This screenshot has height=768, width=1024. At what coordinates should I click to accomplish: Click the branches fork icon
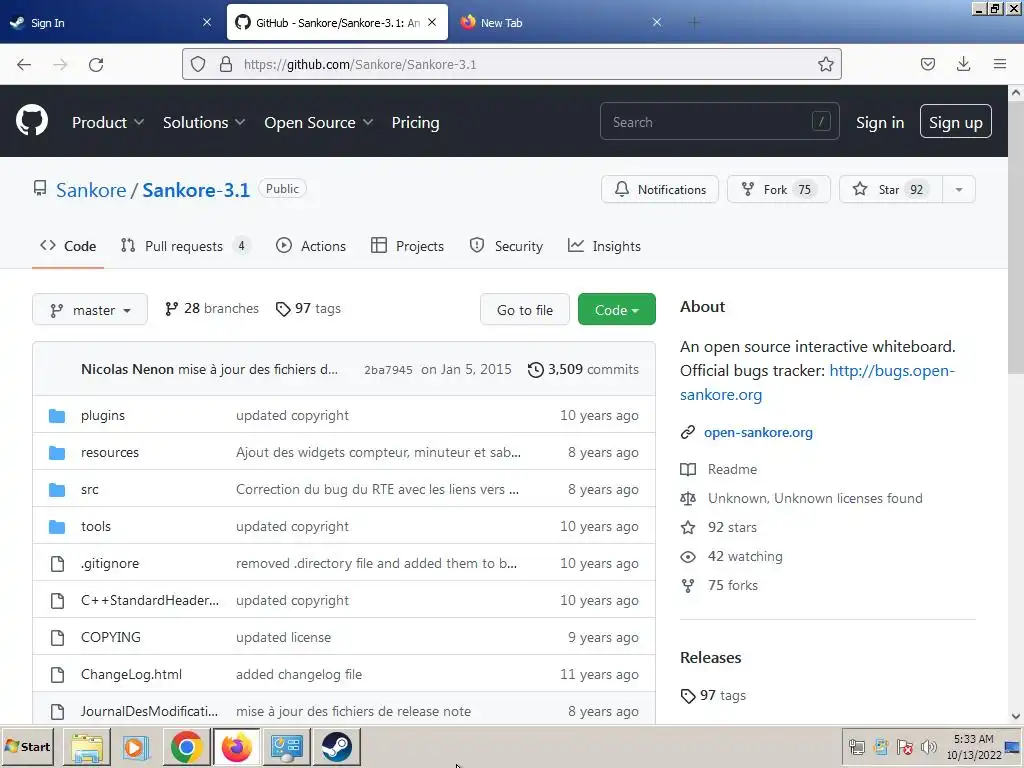point(171,309)
